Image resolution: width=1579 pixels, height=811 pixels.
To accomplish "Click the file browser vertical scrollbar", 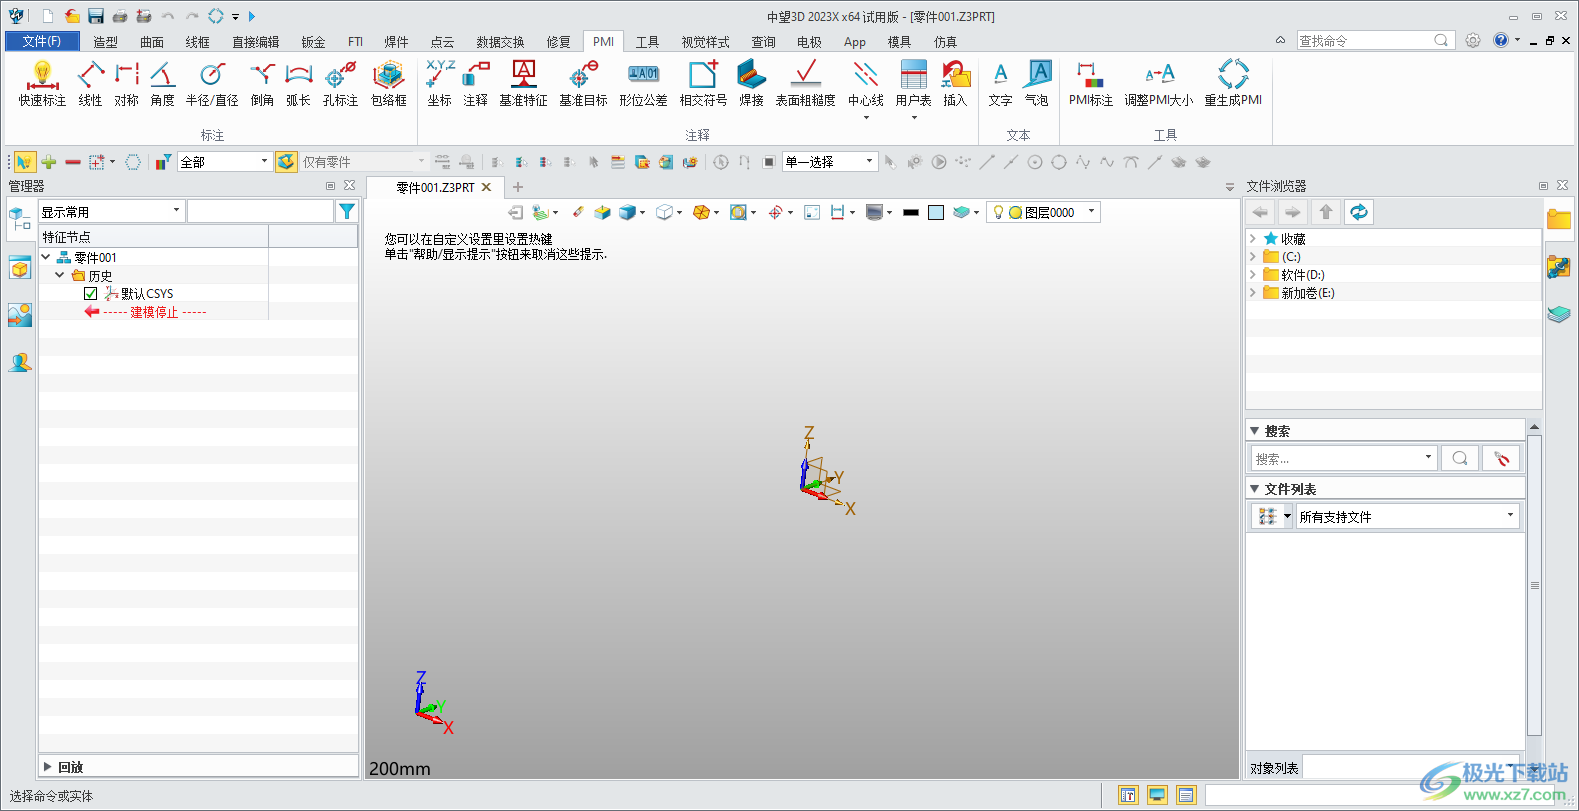I will point(1535,585).
